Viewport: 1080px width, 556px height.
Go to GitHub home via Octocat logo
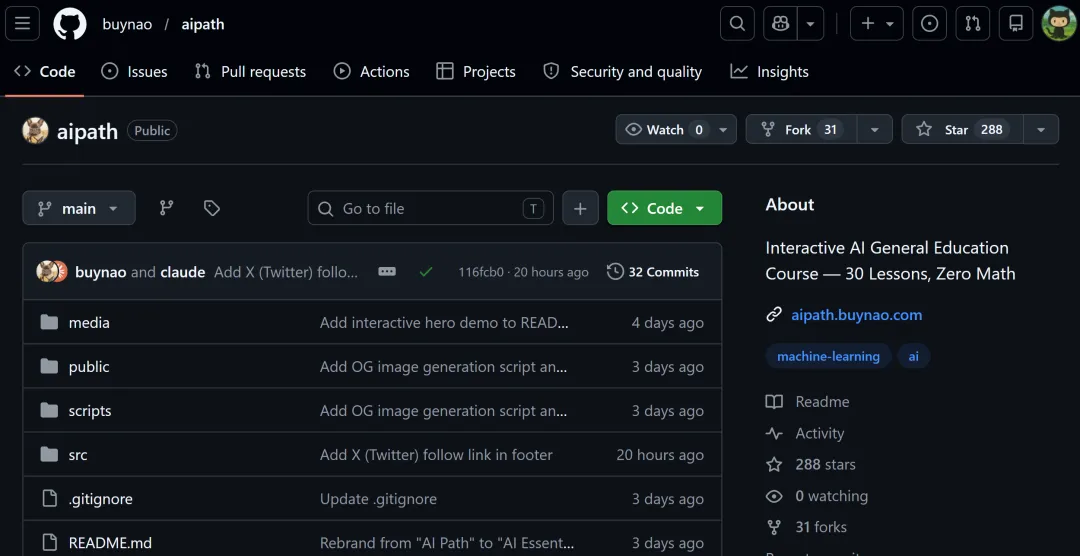pos(70,24)
